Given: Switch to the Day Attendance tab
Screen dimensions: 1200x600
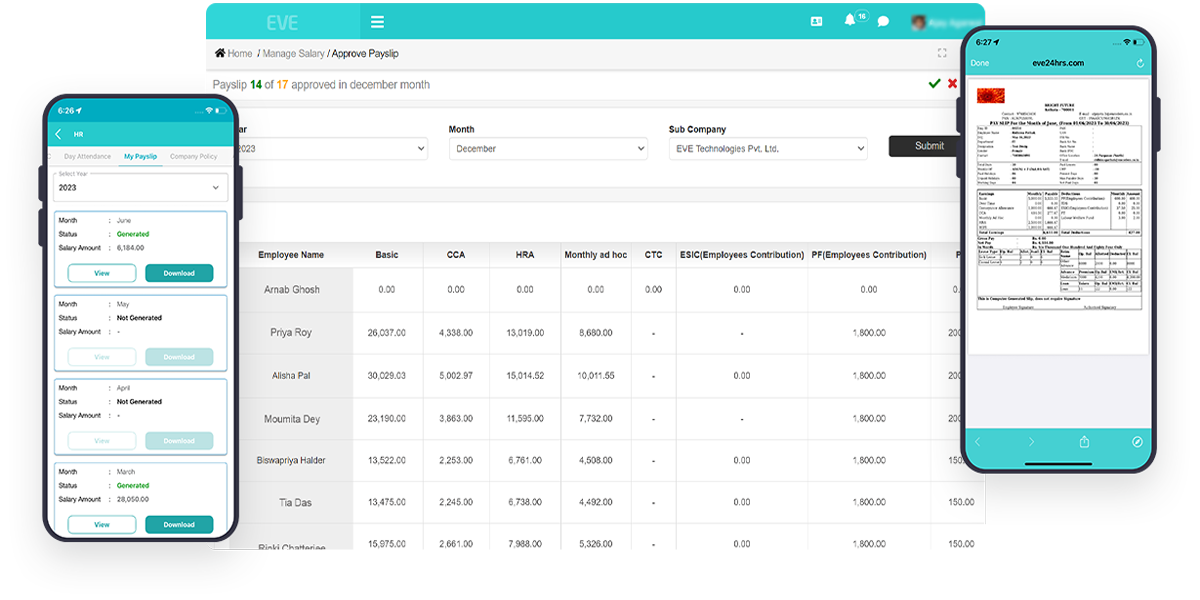Looking at the screenshot, I should pyautogui.click(x=86, y=157).
